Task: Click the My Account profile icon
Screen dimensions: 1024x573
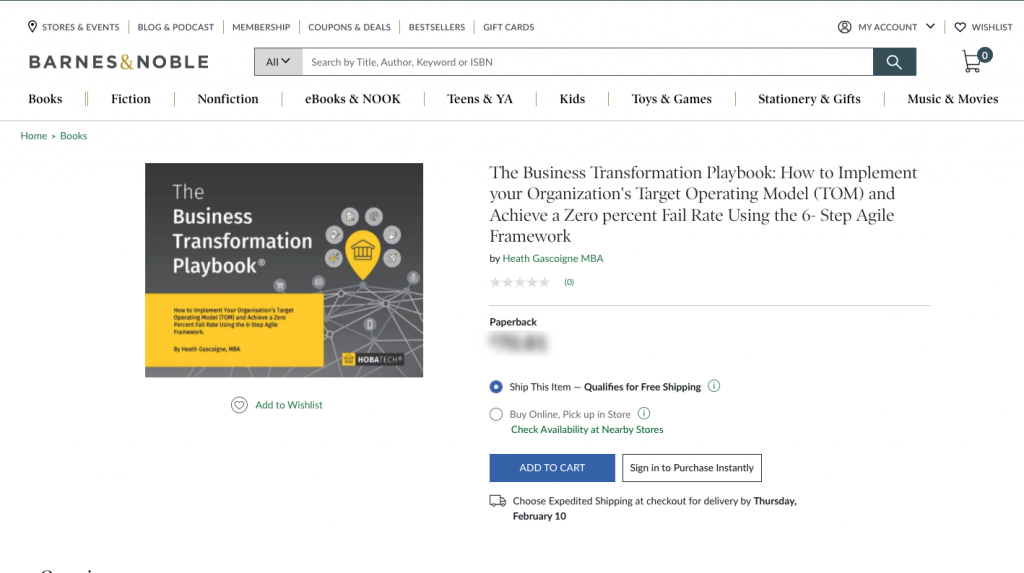Action: [845, 27]
